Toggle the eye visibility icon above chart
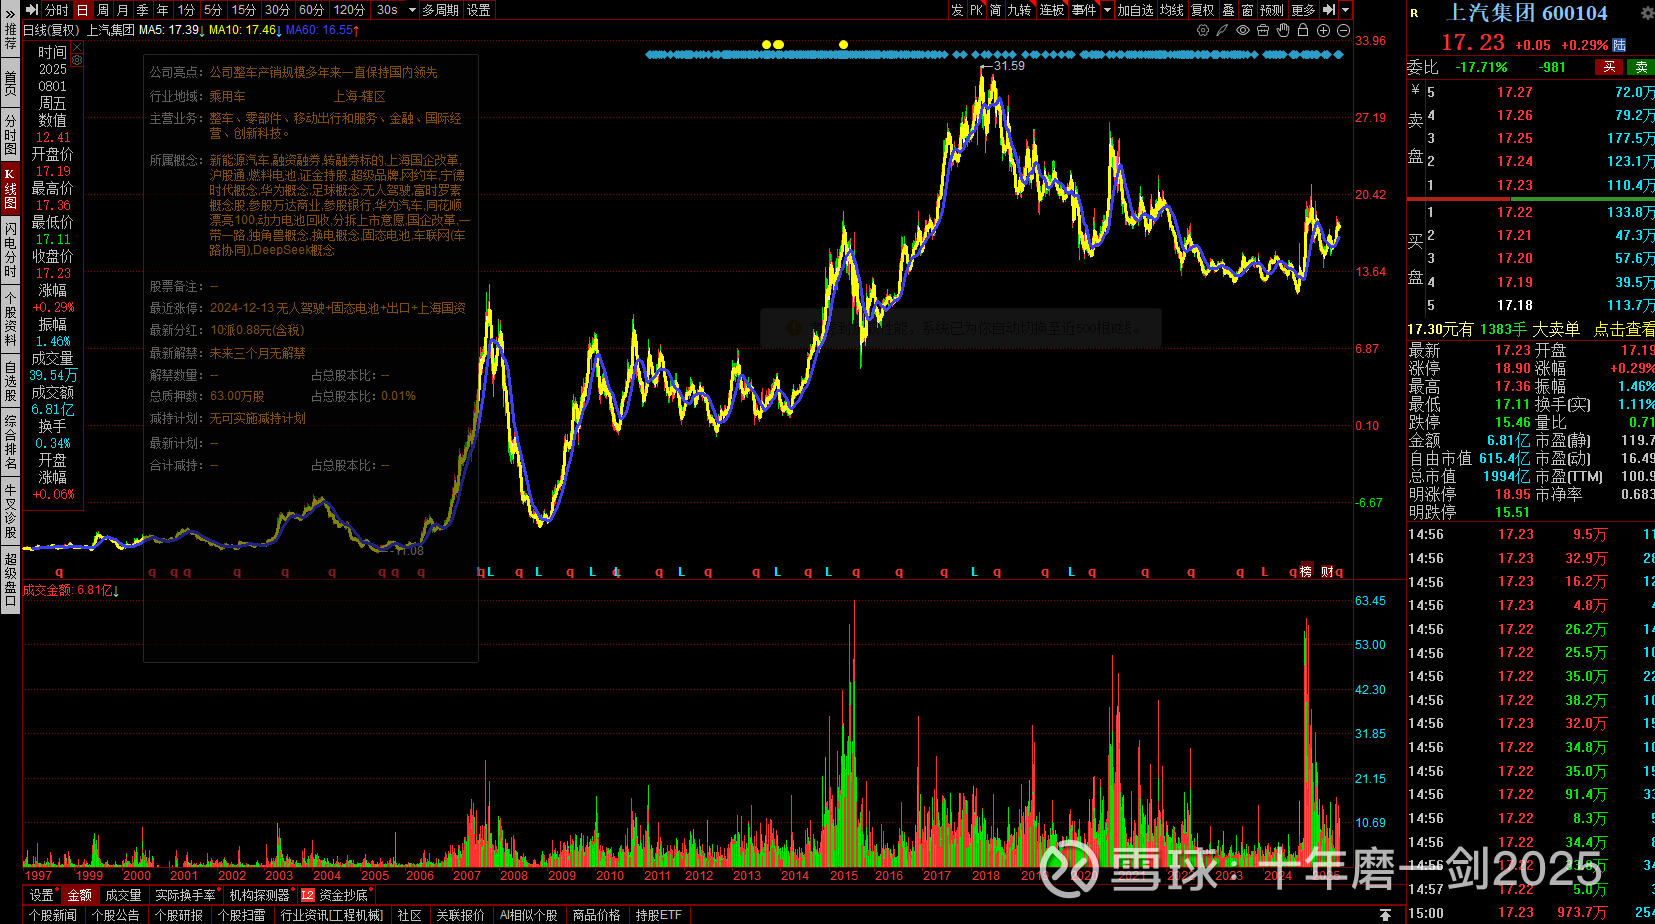 click(1243, 30)
